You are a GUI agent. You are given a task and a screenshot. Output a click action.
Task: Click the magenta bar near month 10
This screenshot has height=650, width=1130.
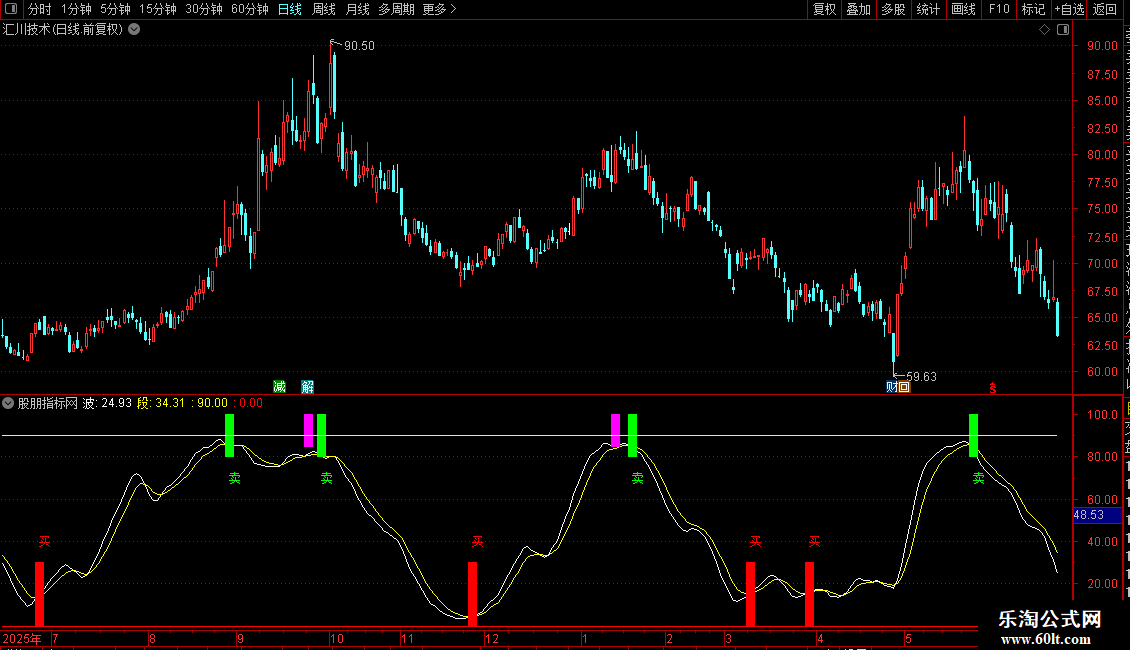[x=308, y=431]
